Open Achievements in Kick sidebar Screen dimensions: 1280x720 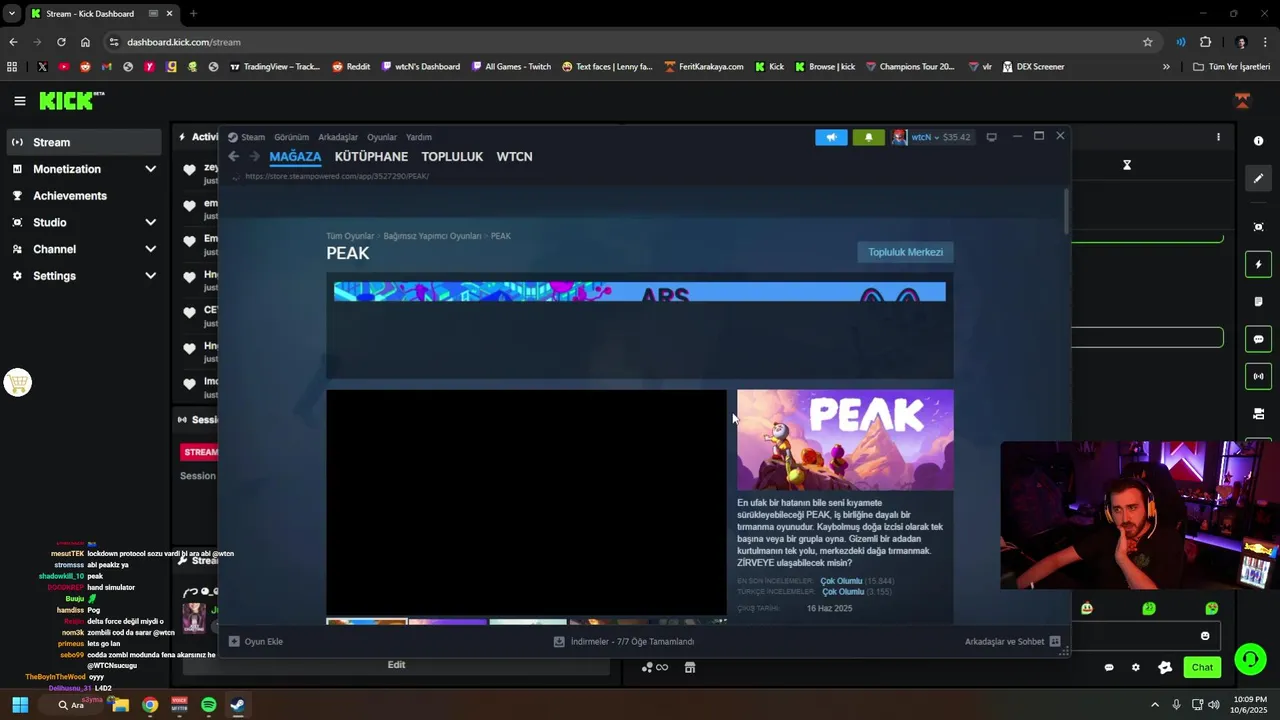click(84, 196)
